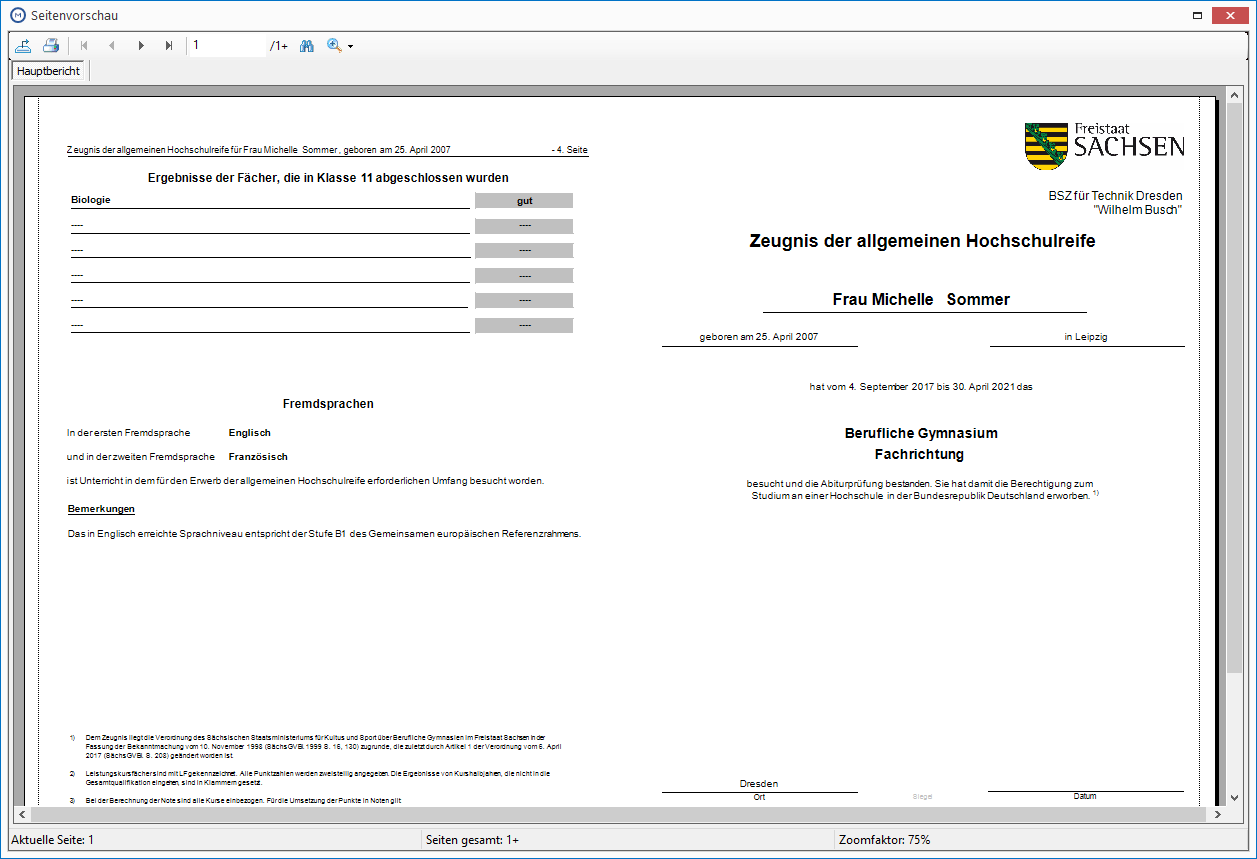Click the print report icon
This screenshot has height=859, width=1257.
pyautogui.click(x=51, y=45)
